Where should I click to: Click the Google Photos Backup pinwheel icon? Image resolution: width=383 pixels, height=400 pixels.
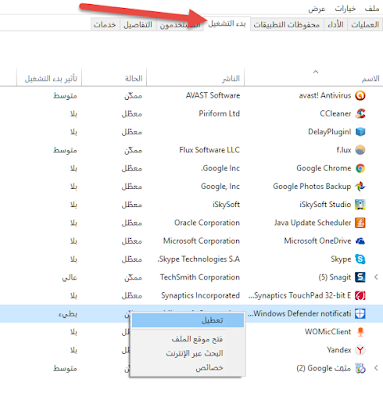(x=360, y=186)
